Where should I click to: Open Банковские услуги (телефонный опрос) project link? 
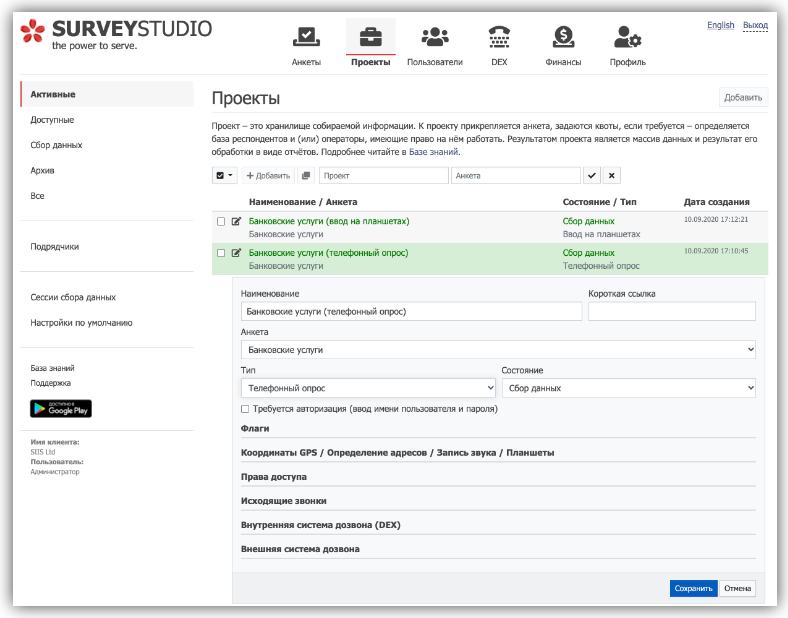pyautogui.click(x=328, y=253)
